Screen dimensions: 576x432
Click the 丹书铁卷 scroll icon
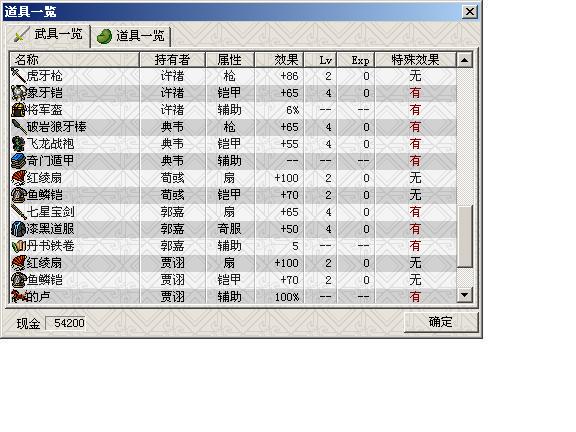pyautogui.click(x=18, y=246)
